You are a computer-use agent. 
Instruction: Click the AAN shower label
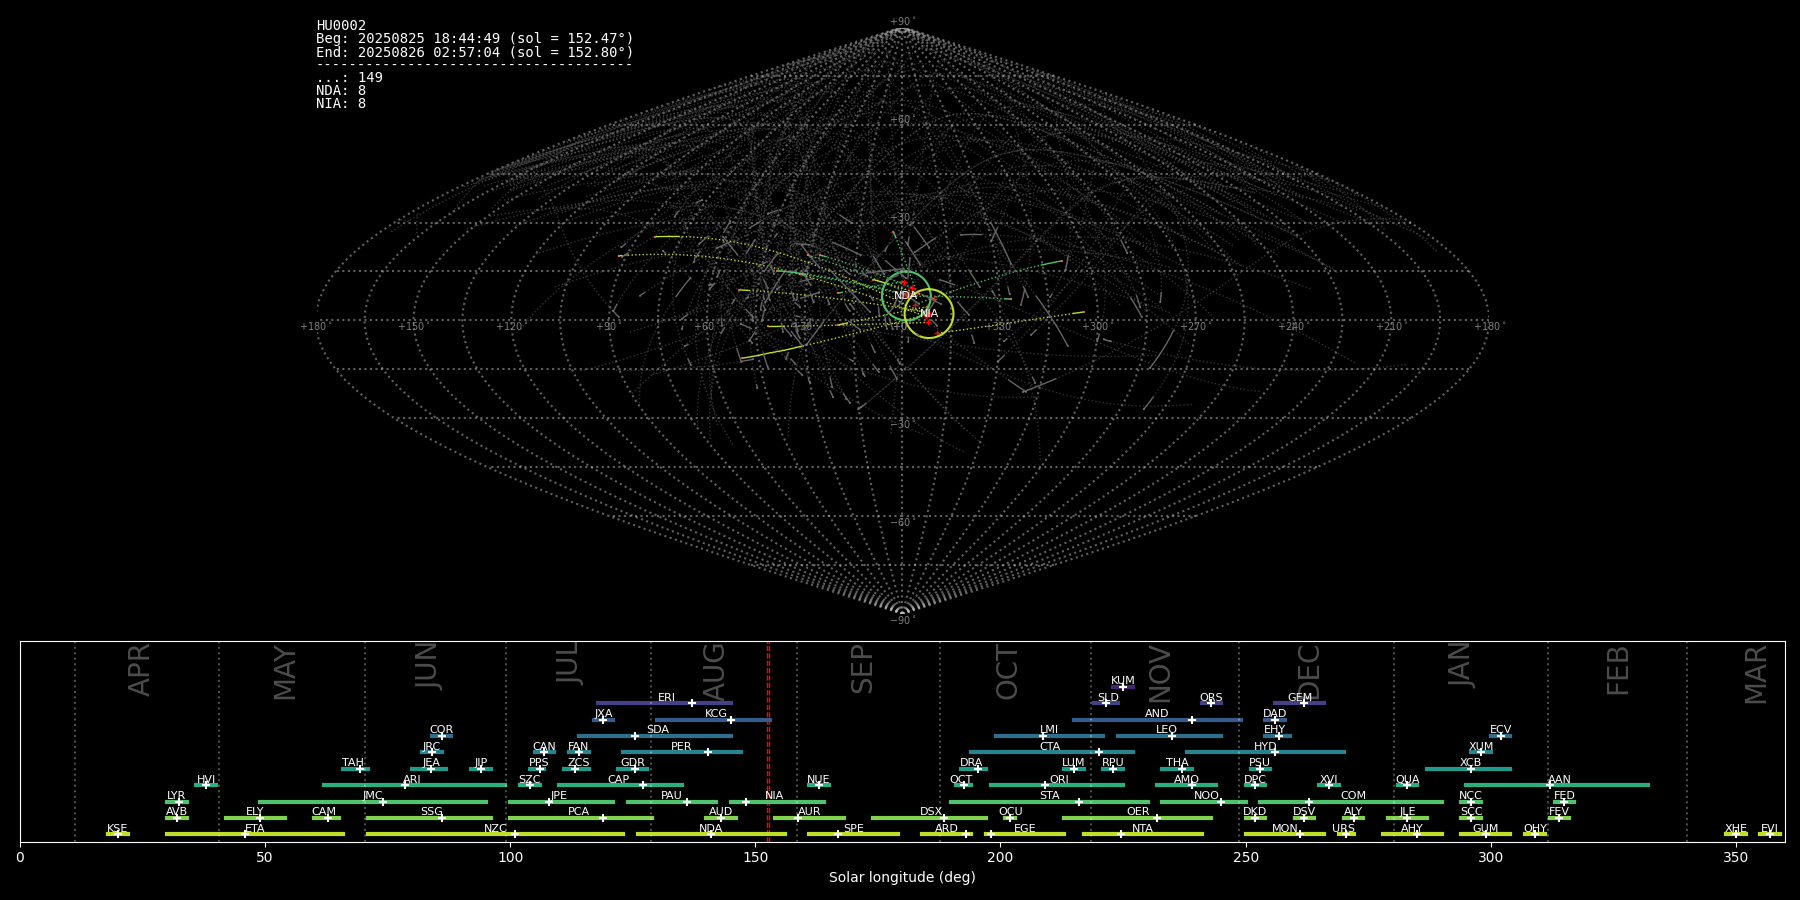pos(1559,780)
